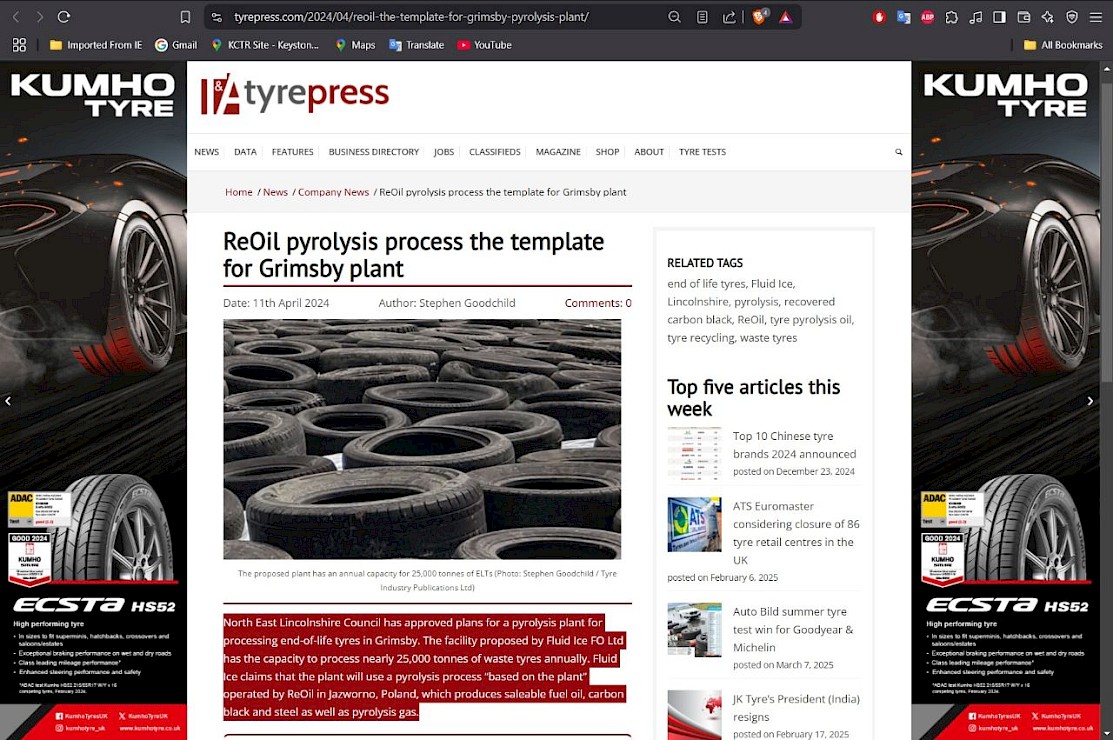Viewport: 1113px width, 740px height.
Task: Open the Google Translate extension icon
Action: [x=904, y=17]
